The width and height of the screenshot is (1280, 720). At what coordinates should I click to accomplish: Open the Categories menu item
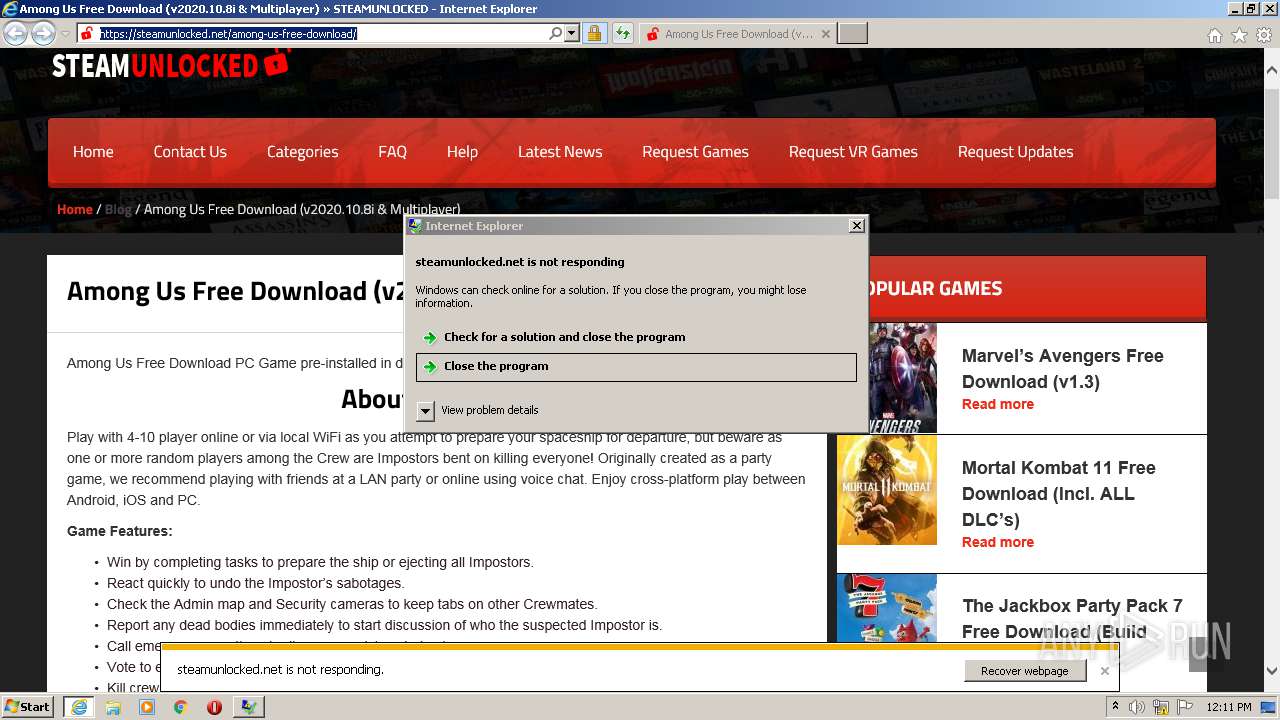click(x=302, y=152)
